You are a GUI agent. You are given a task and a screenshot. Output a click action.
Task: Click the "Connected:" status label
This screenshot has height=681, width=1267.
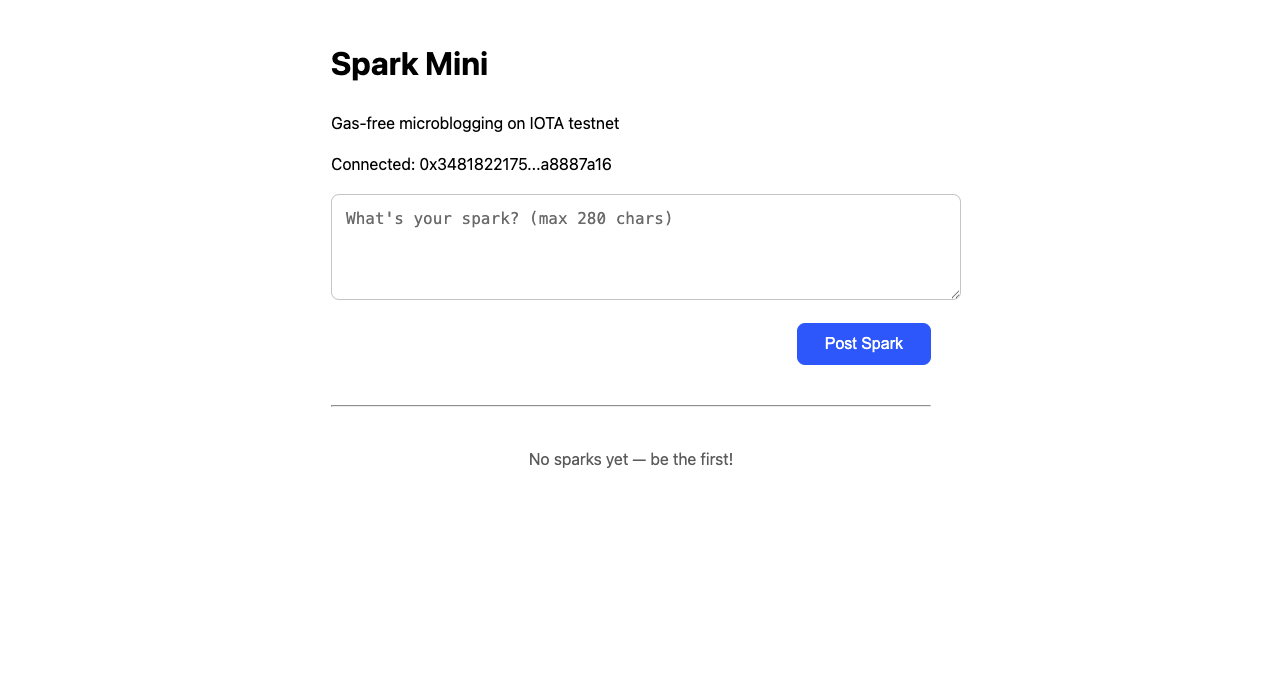[372, 164]
